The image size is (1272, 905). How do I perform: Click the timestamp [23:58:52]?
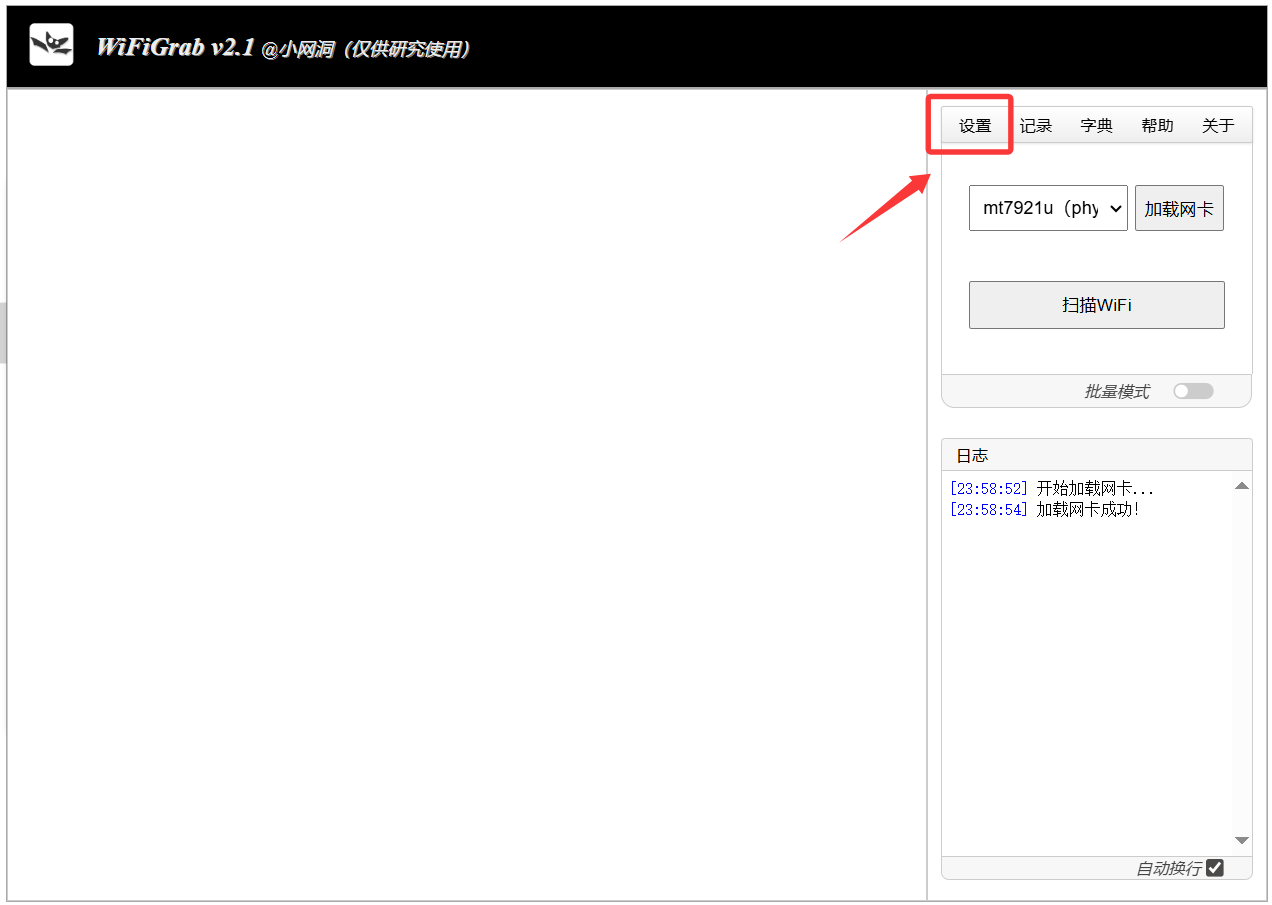click(989, 489)
